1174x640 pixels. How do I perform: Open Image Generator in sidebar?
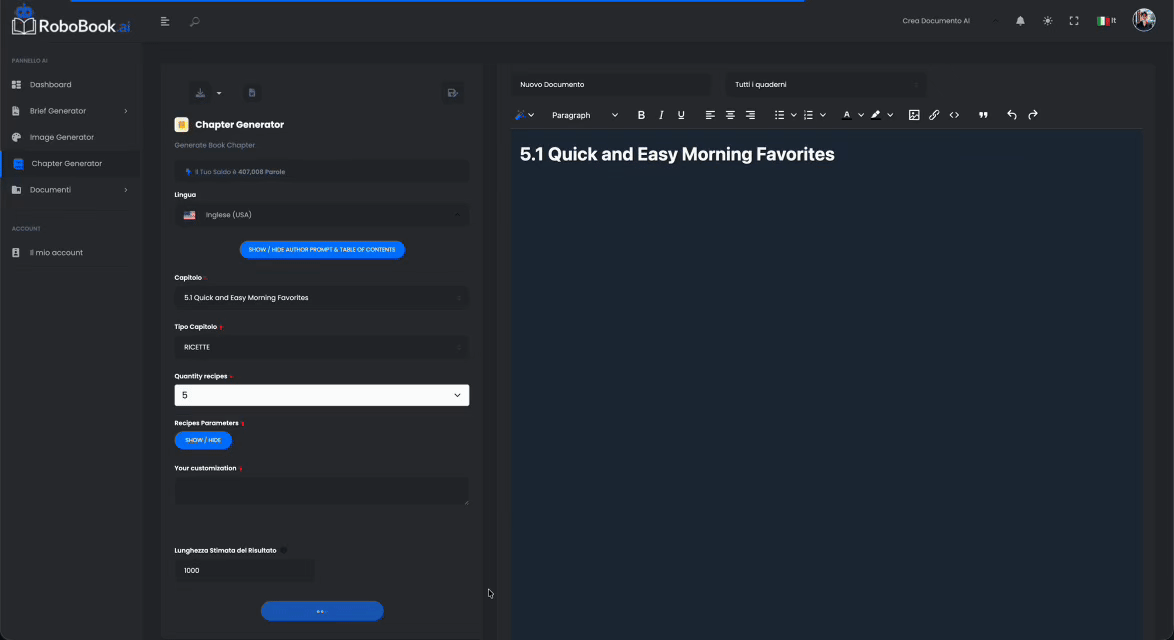tap(61, 137)
